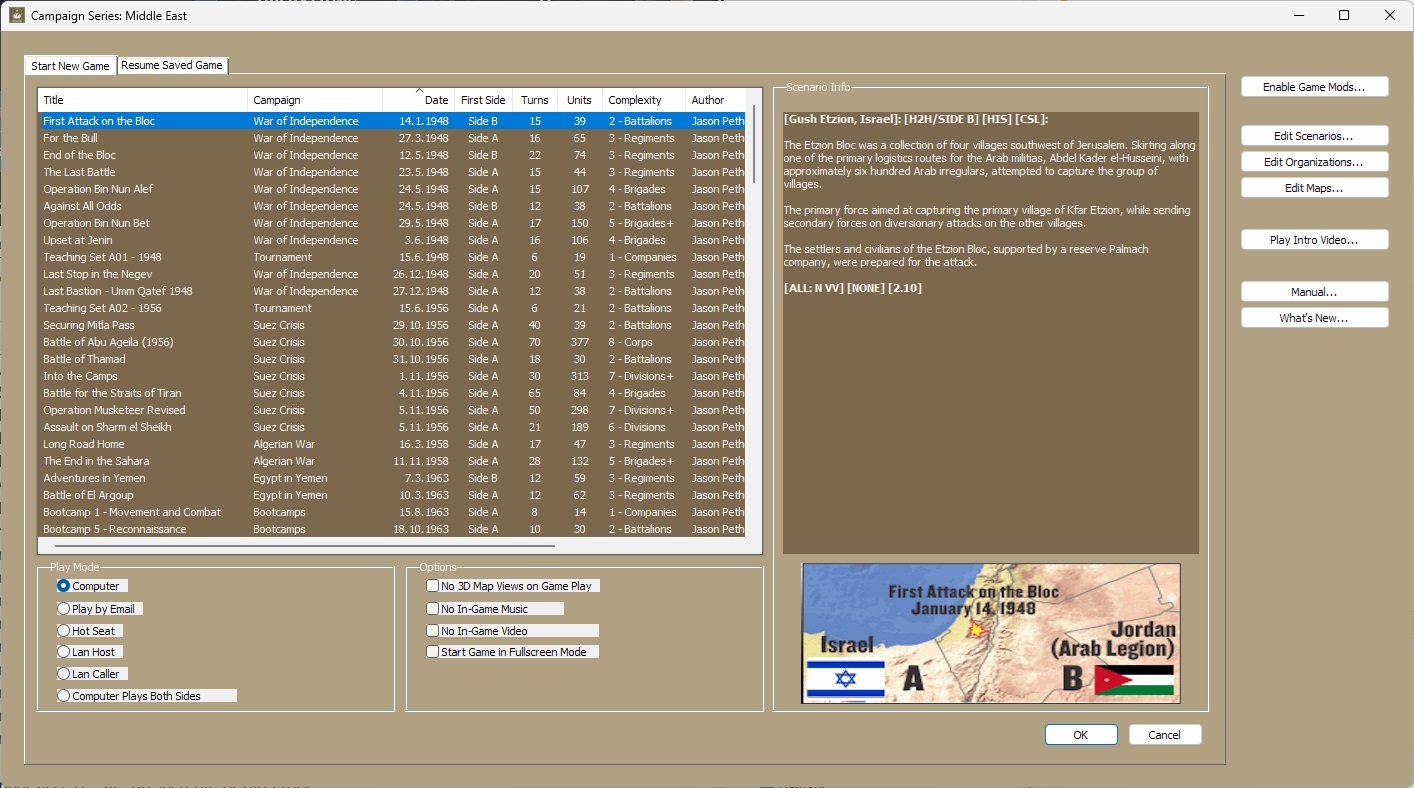This screenshot has width=1414, height=788.
Task: Switch to the Start New Game tab
Action: 70,66
